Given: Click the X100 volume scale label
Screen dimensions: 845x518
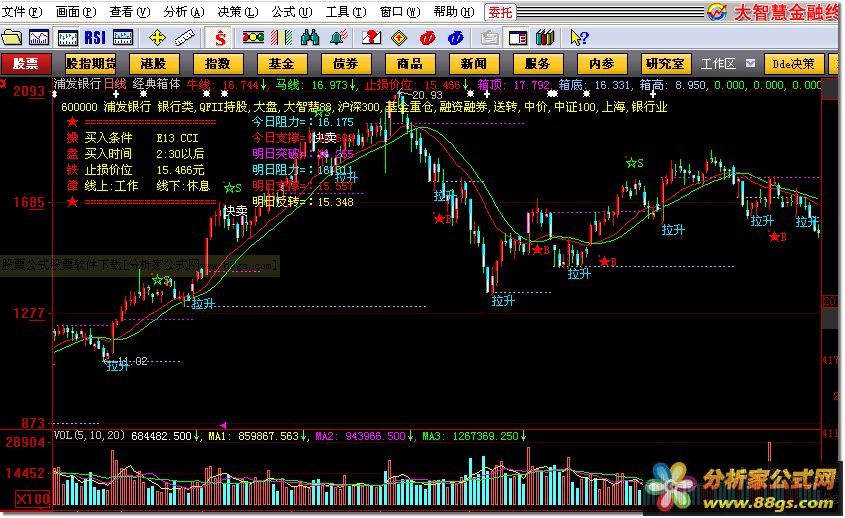Looking at the screenshot, I should click(x=32, y=499).
